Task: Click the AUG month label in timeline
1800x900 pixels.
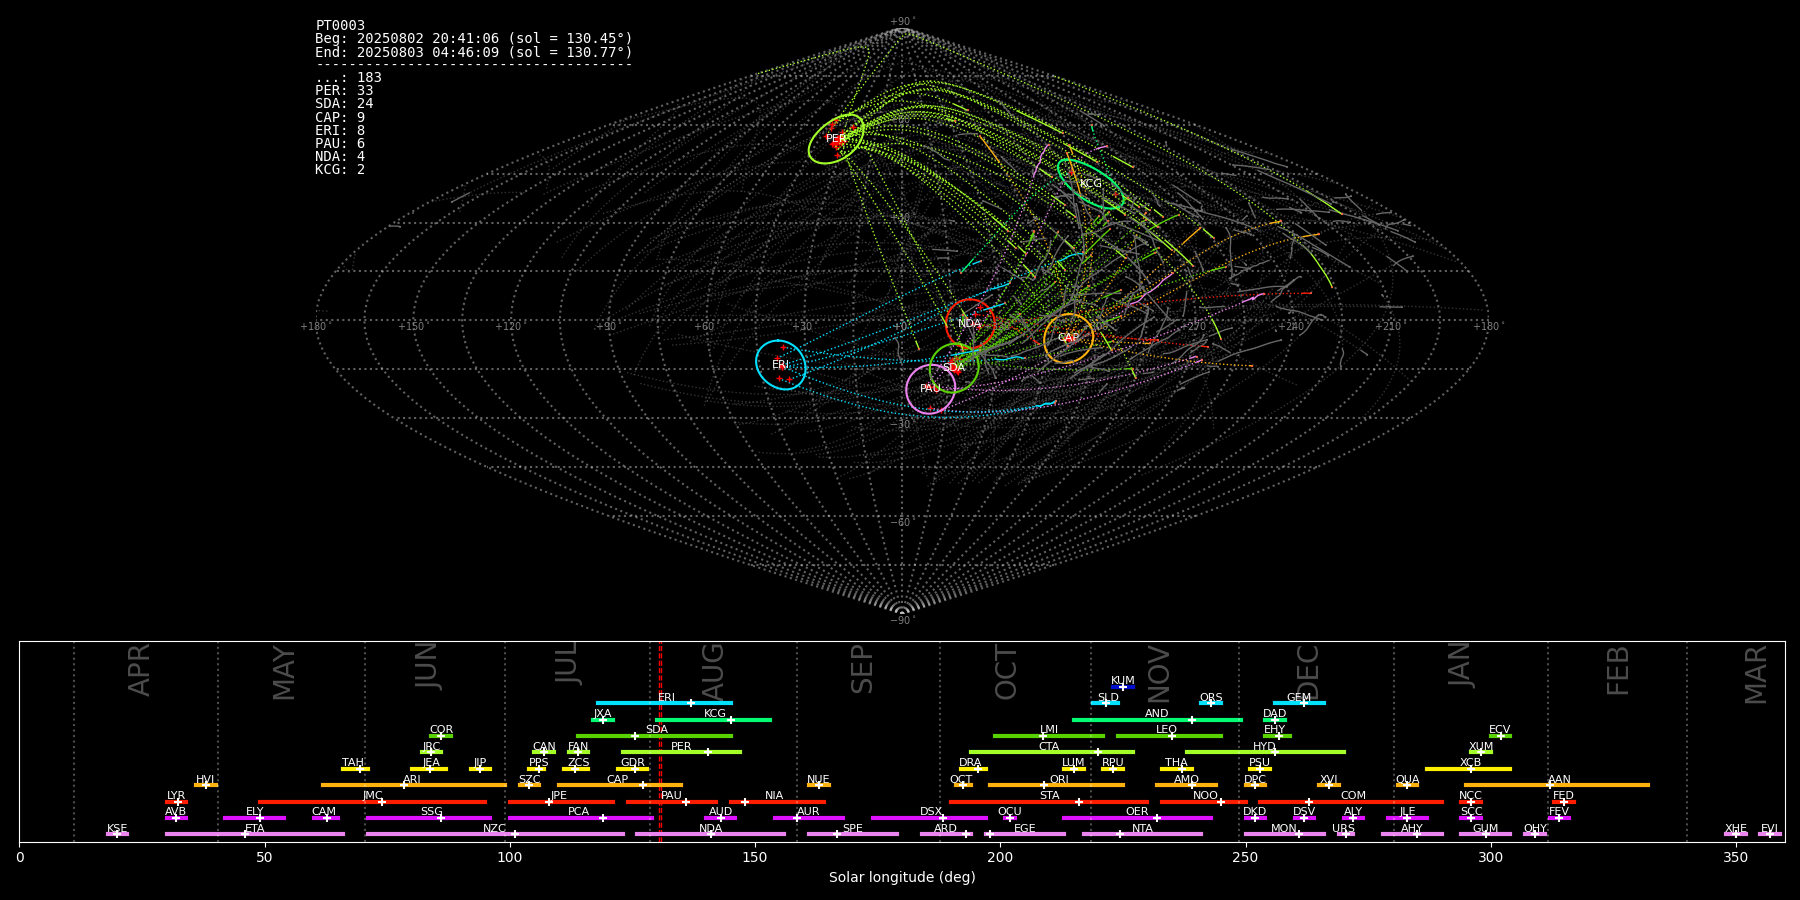Action: (x=713, y=671)
